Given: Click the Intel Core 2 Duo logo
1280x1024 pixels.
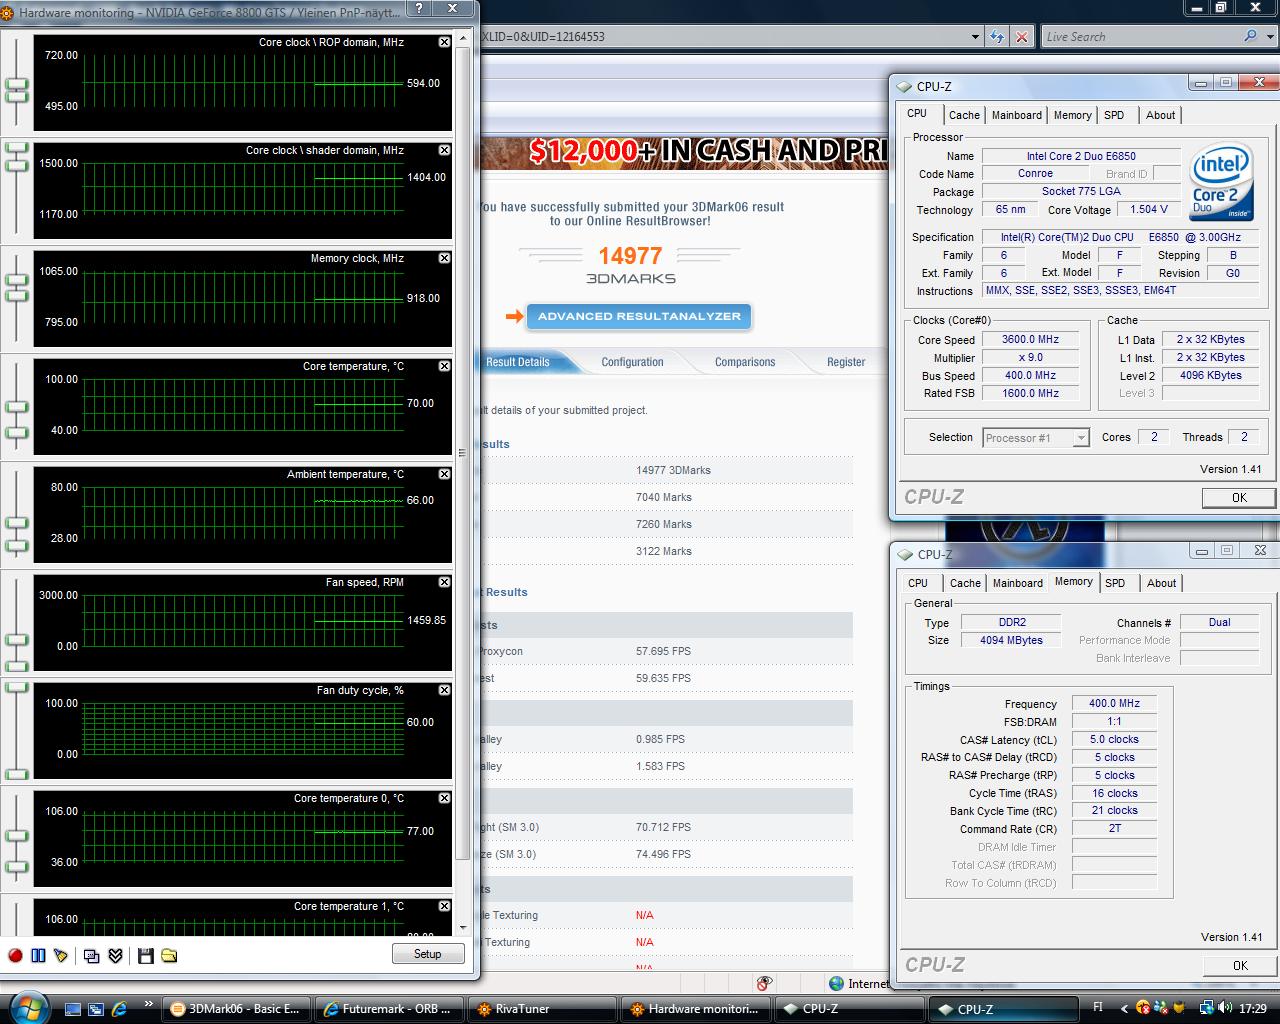Looking at the screenshot, I should (1221, 183).
